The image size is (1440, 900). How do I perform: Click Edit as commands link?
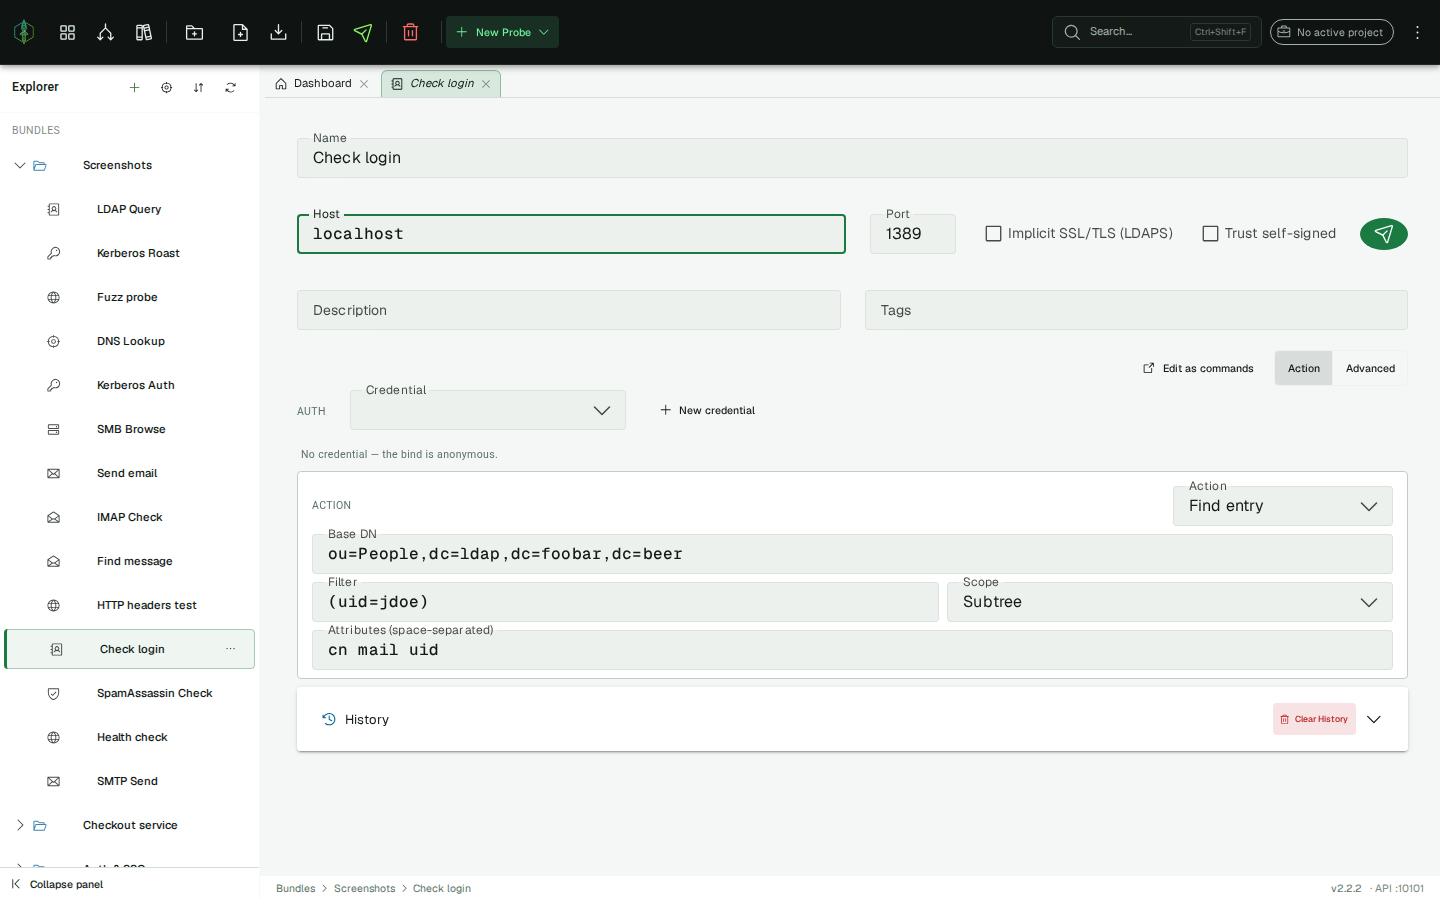point(1198,368)
